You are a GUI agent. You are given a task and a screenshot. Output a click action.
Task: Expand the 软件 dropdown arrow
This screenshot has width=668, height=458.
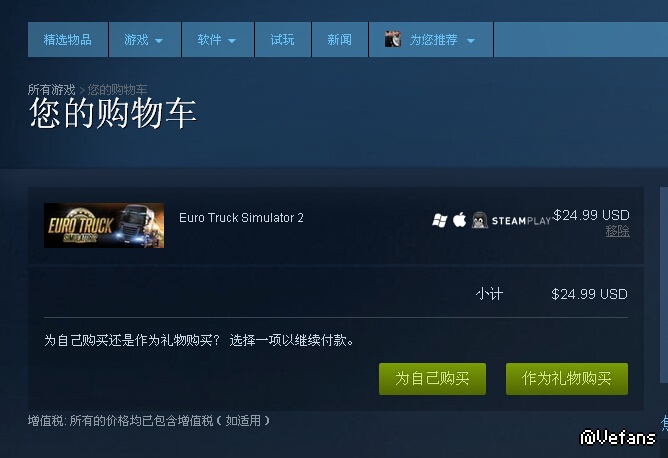(232, 41)
